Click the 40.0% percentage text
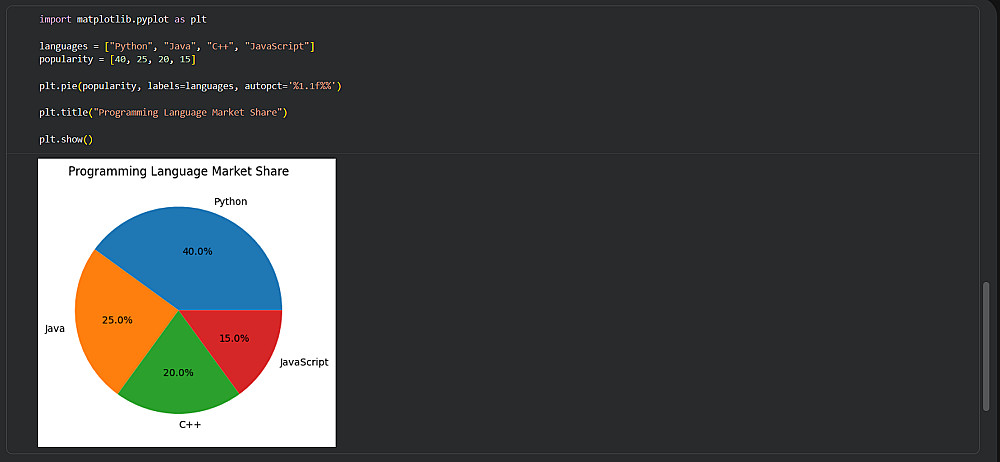 click(197, 251)
